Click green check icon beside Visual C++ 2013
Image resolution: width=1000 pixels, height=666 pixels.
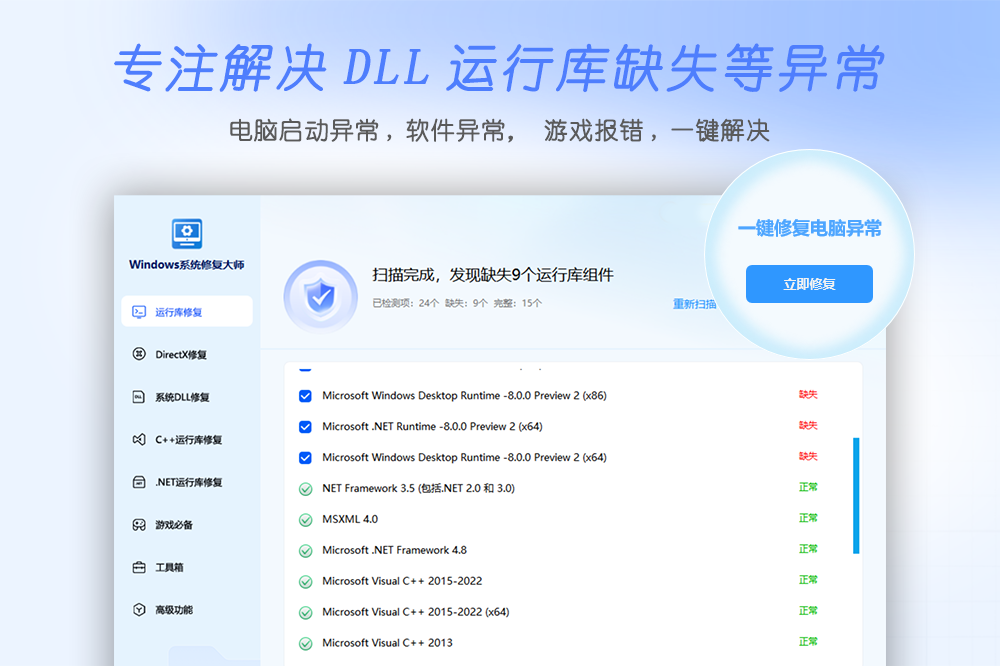[x=305, y=644]
